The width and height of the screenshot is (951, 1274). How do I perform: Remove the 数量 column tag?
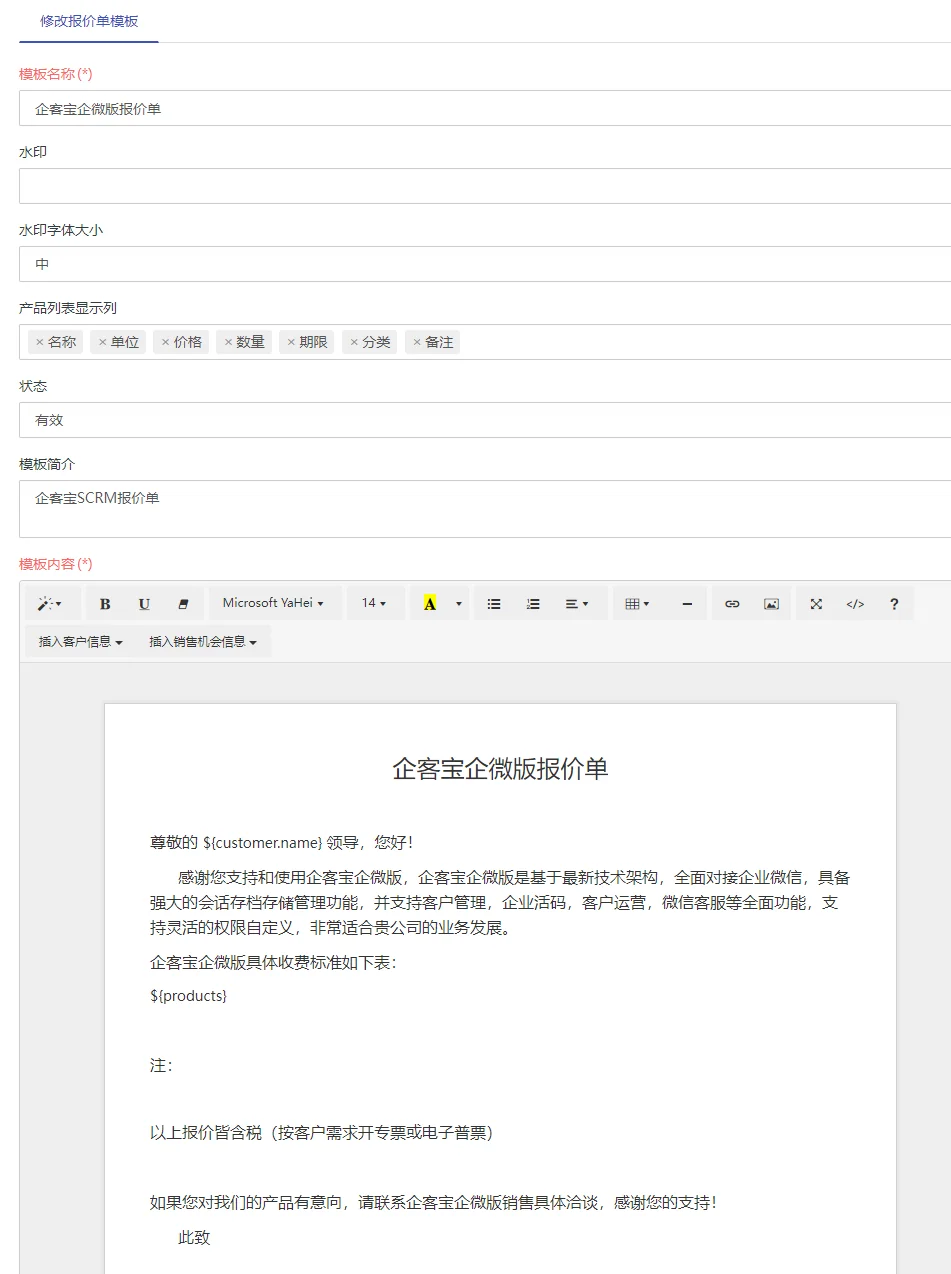click(x=229, y=342)
